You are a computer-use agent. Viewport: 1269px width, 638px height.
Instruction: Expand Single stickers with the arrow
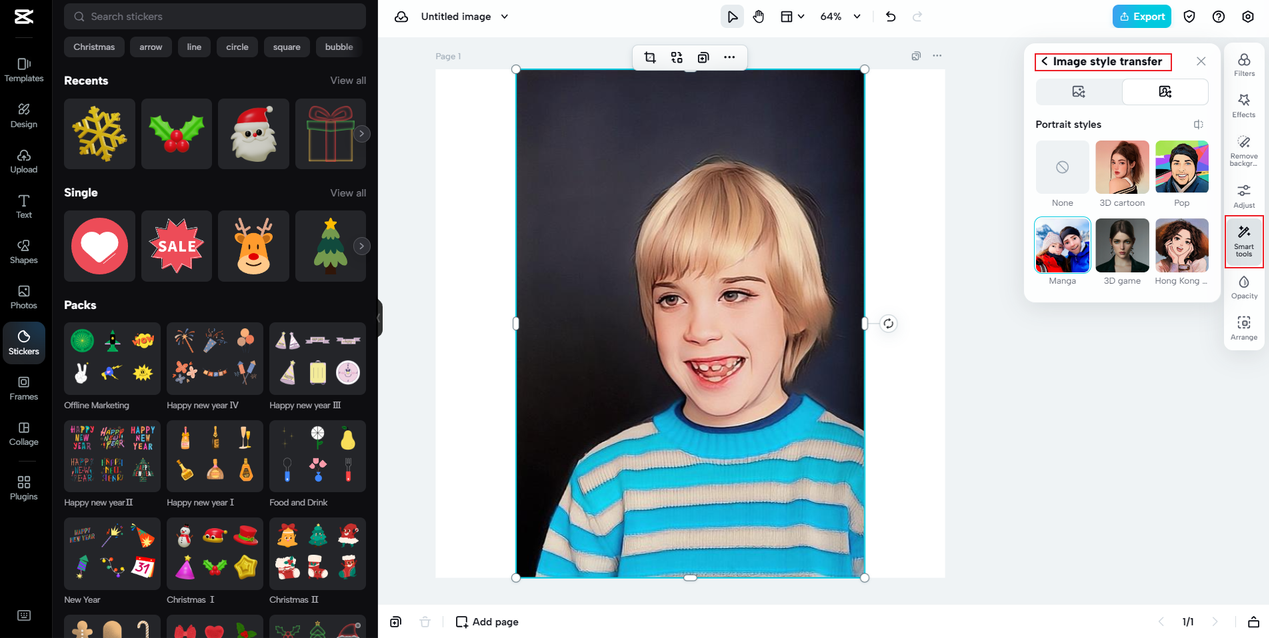(x=362, y=246)
